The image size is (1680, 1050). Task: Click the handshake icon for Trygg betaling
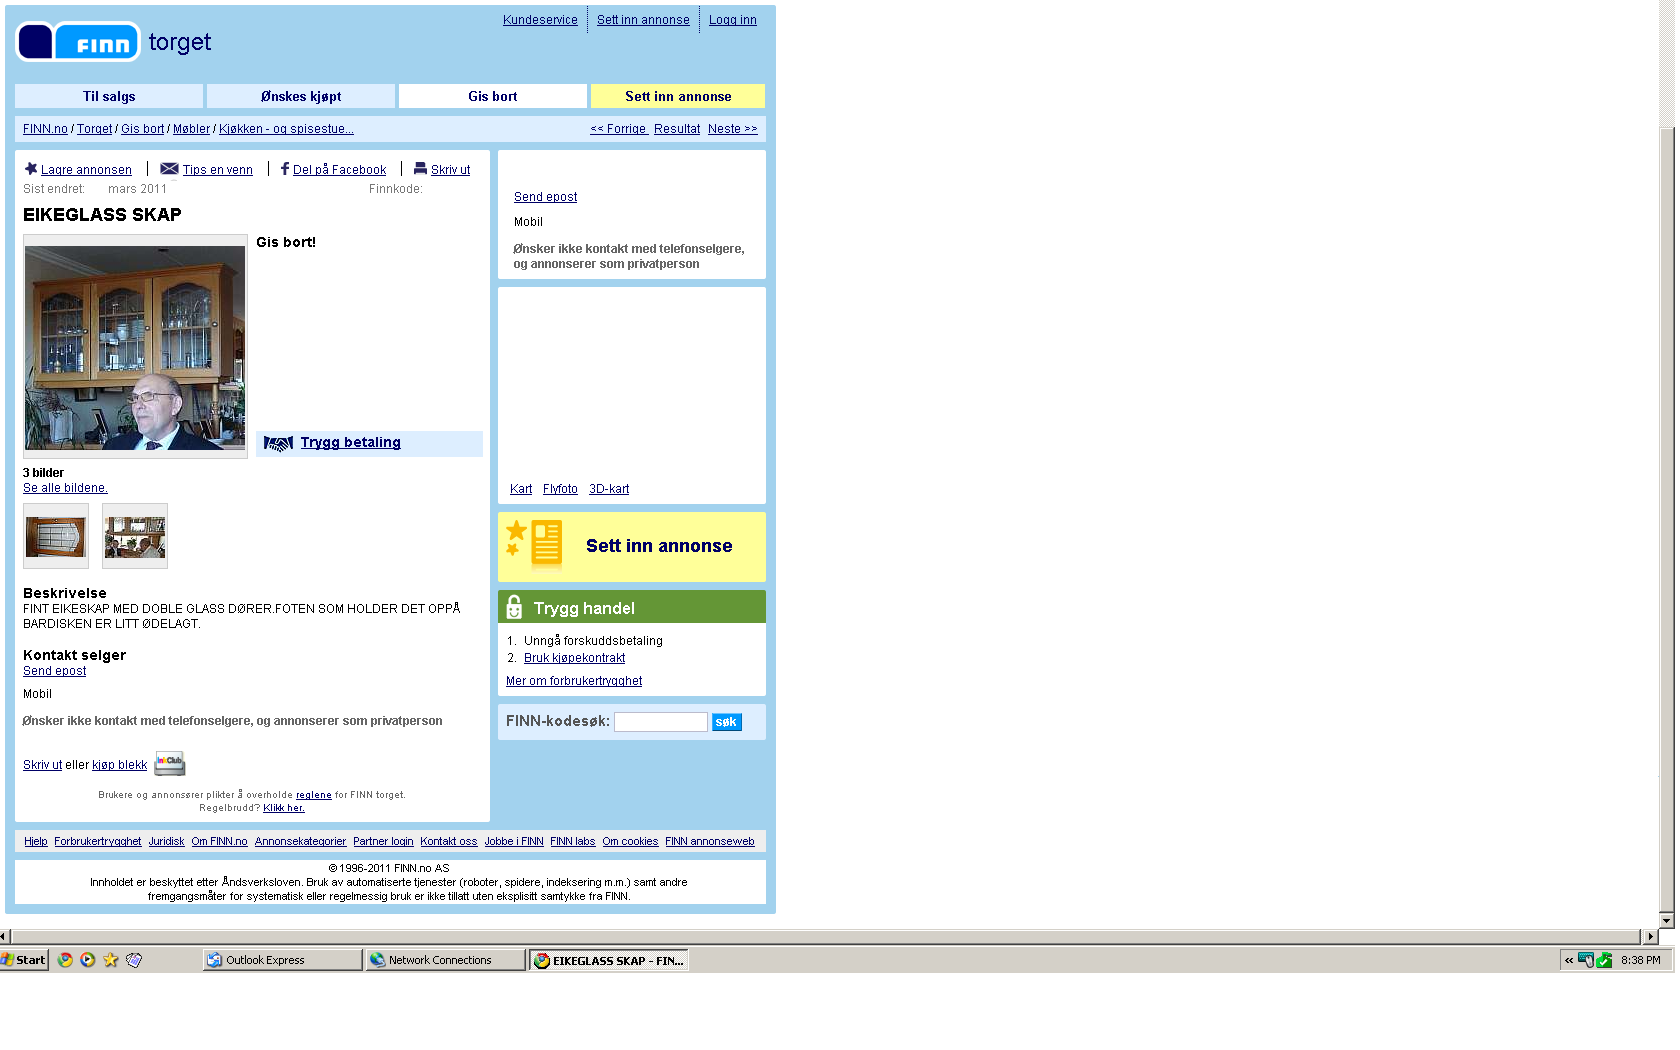coord(278,443)
